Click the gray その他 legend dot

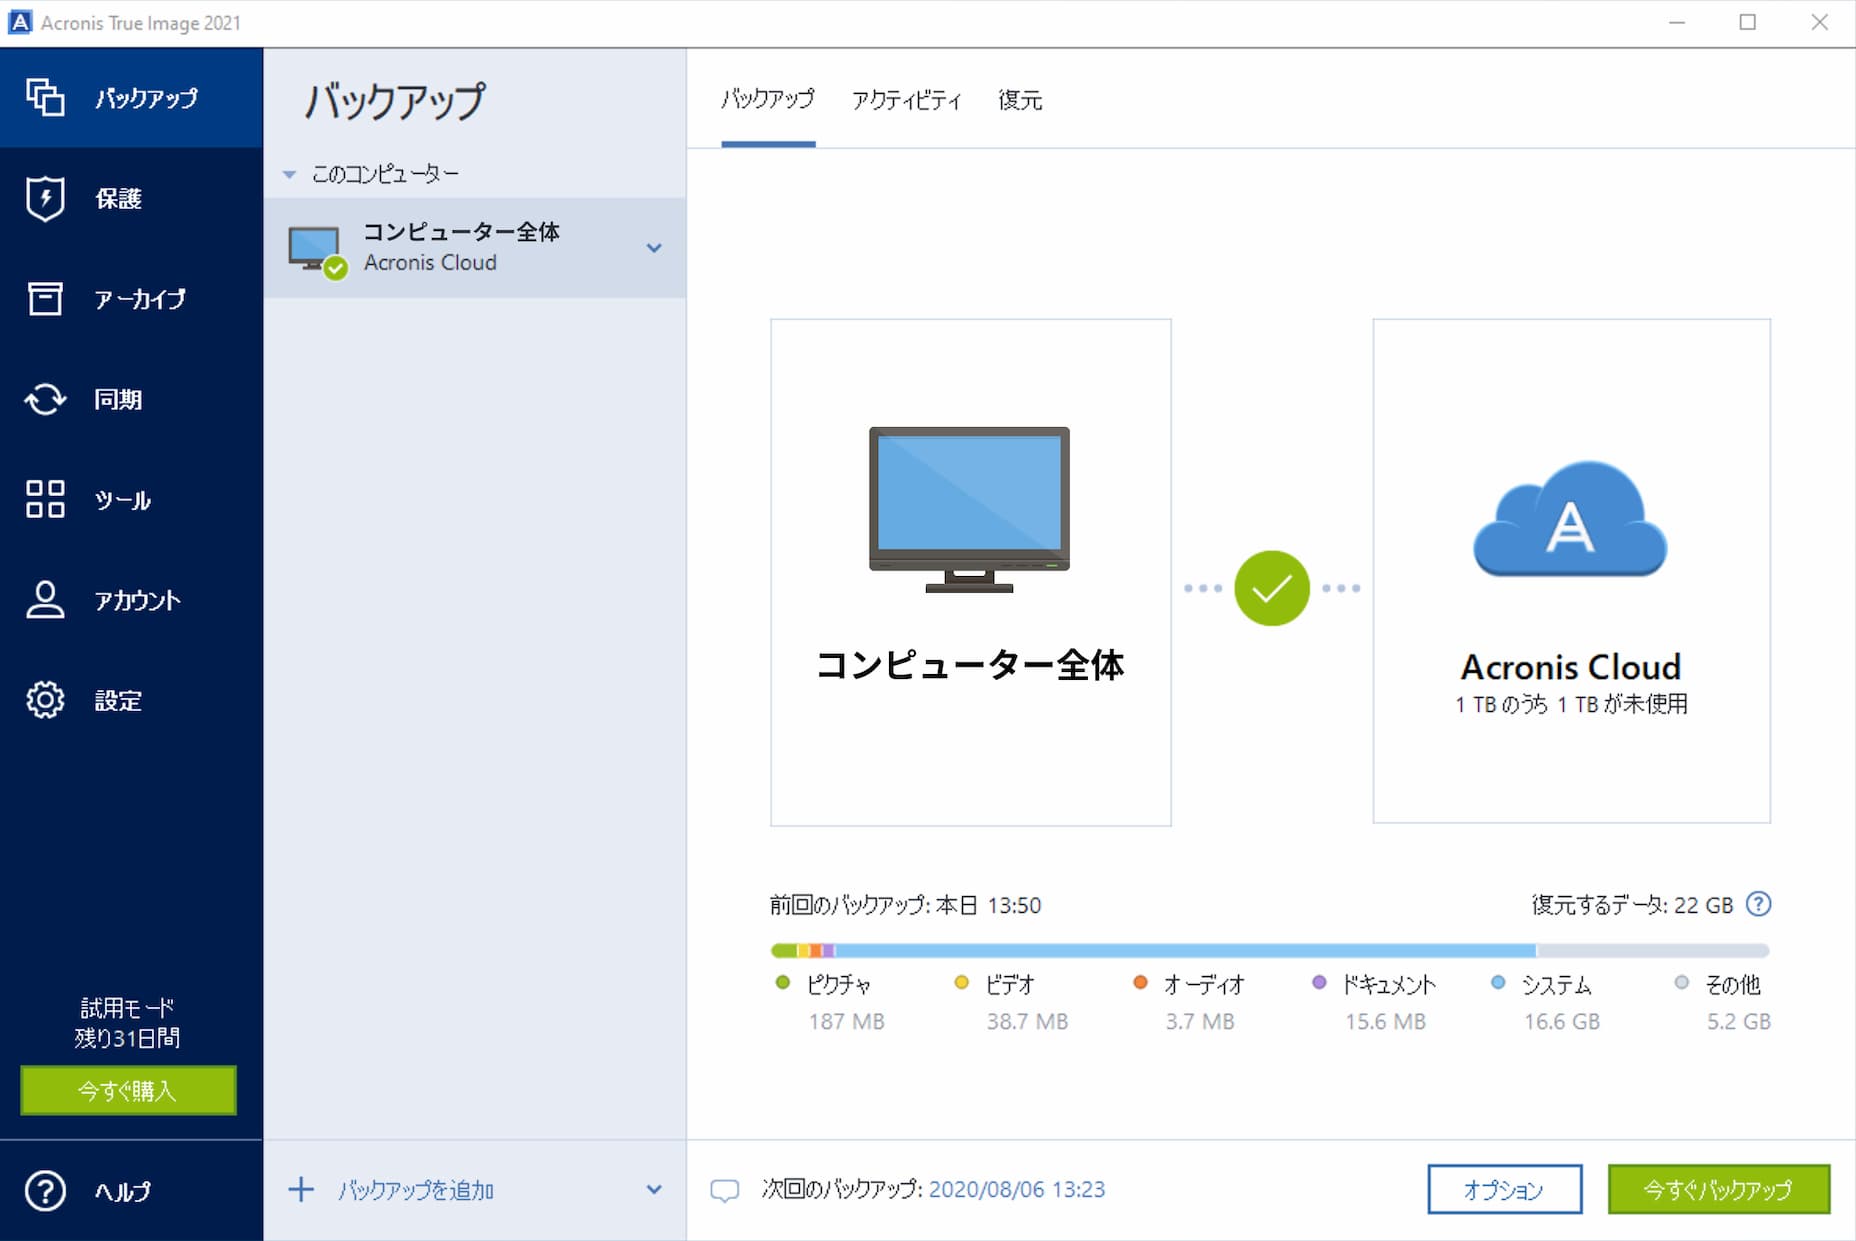1682,983
